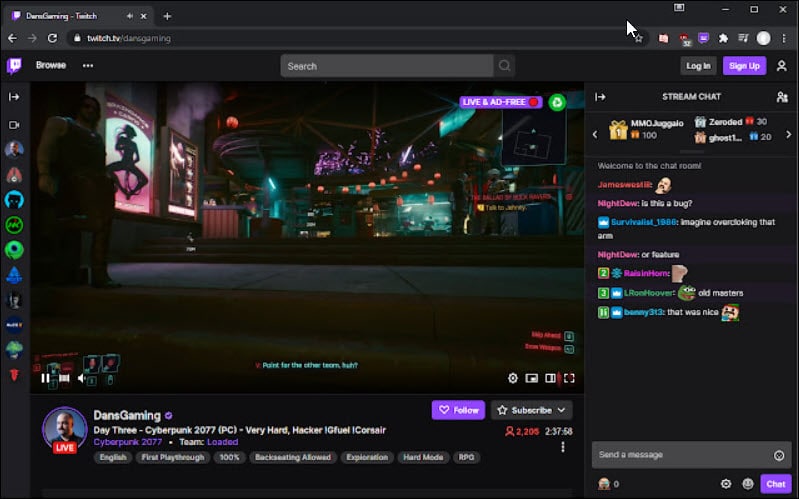Open the first recommended channel avatar in sidebar

(x=14, y=150)
